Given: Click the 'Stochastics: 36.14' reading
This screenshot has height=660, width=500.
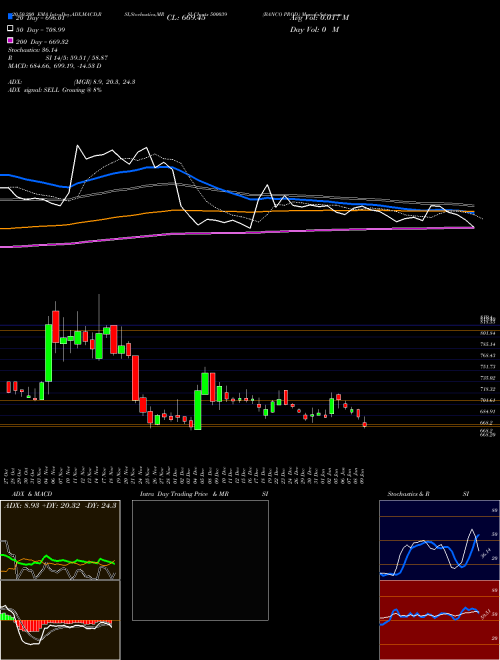Looking at the screenshot, I should 32,50.
